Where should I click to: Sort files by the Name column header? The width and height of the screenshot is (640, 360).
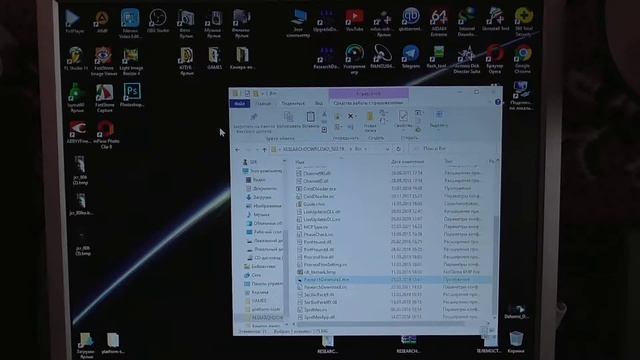300,162
